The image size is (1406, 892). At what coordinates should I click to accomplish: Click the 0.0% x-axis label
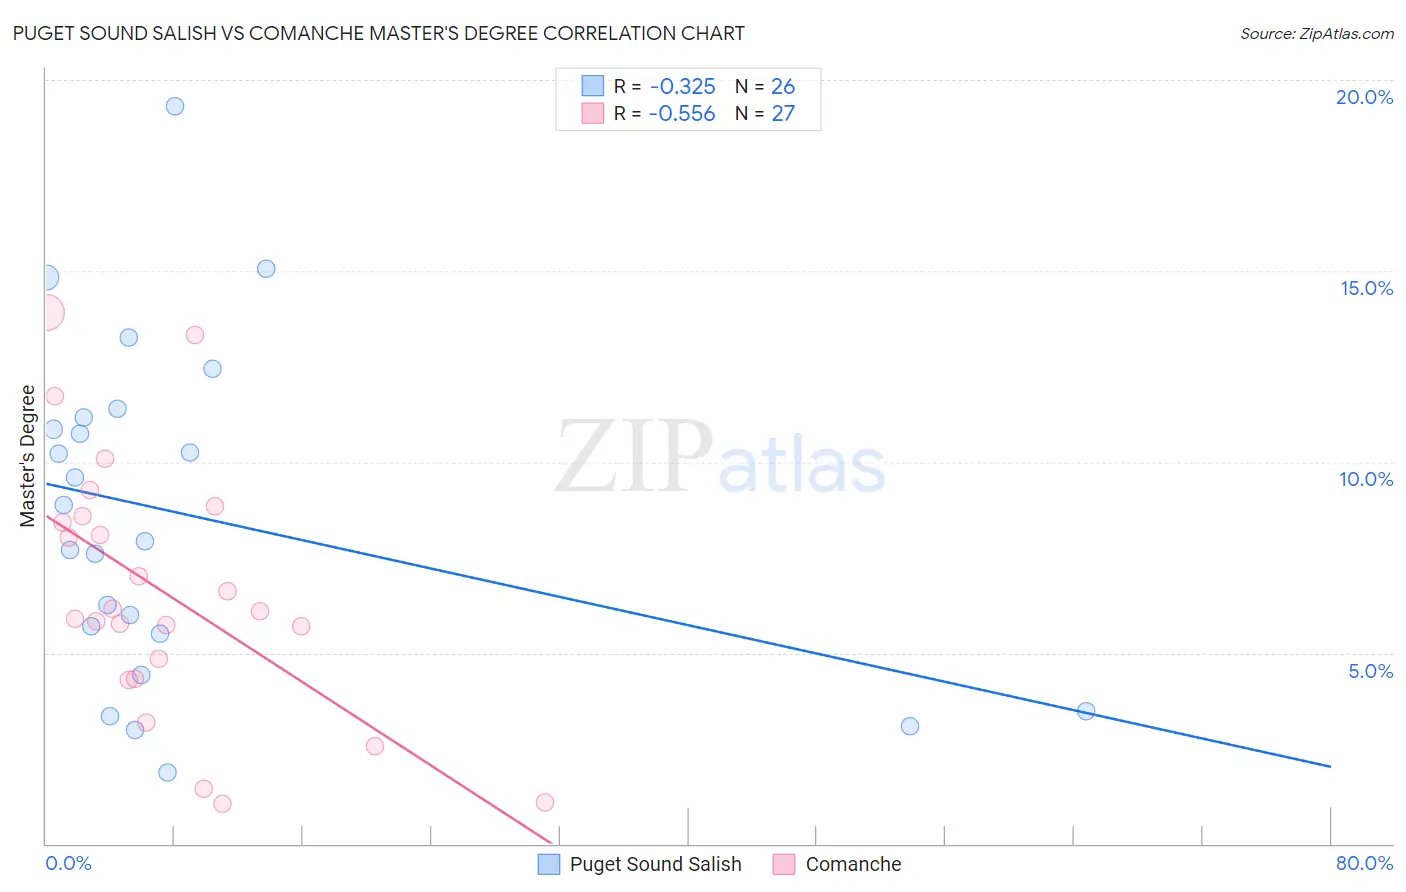click(x=68, y=863)
